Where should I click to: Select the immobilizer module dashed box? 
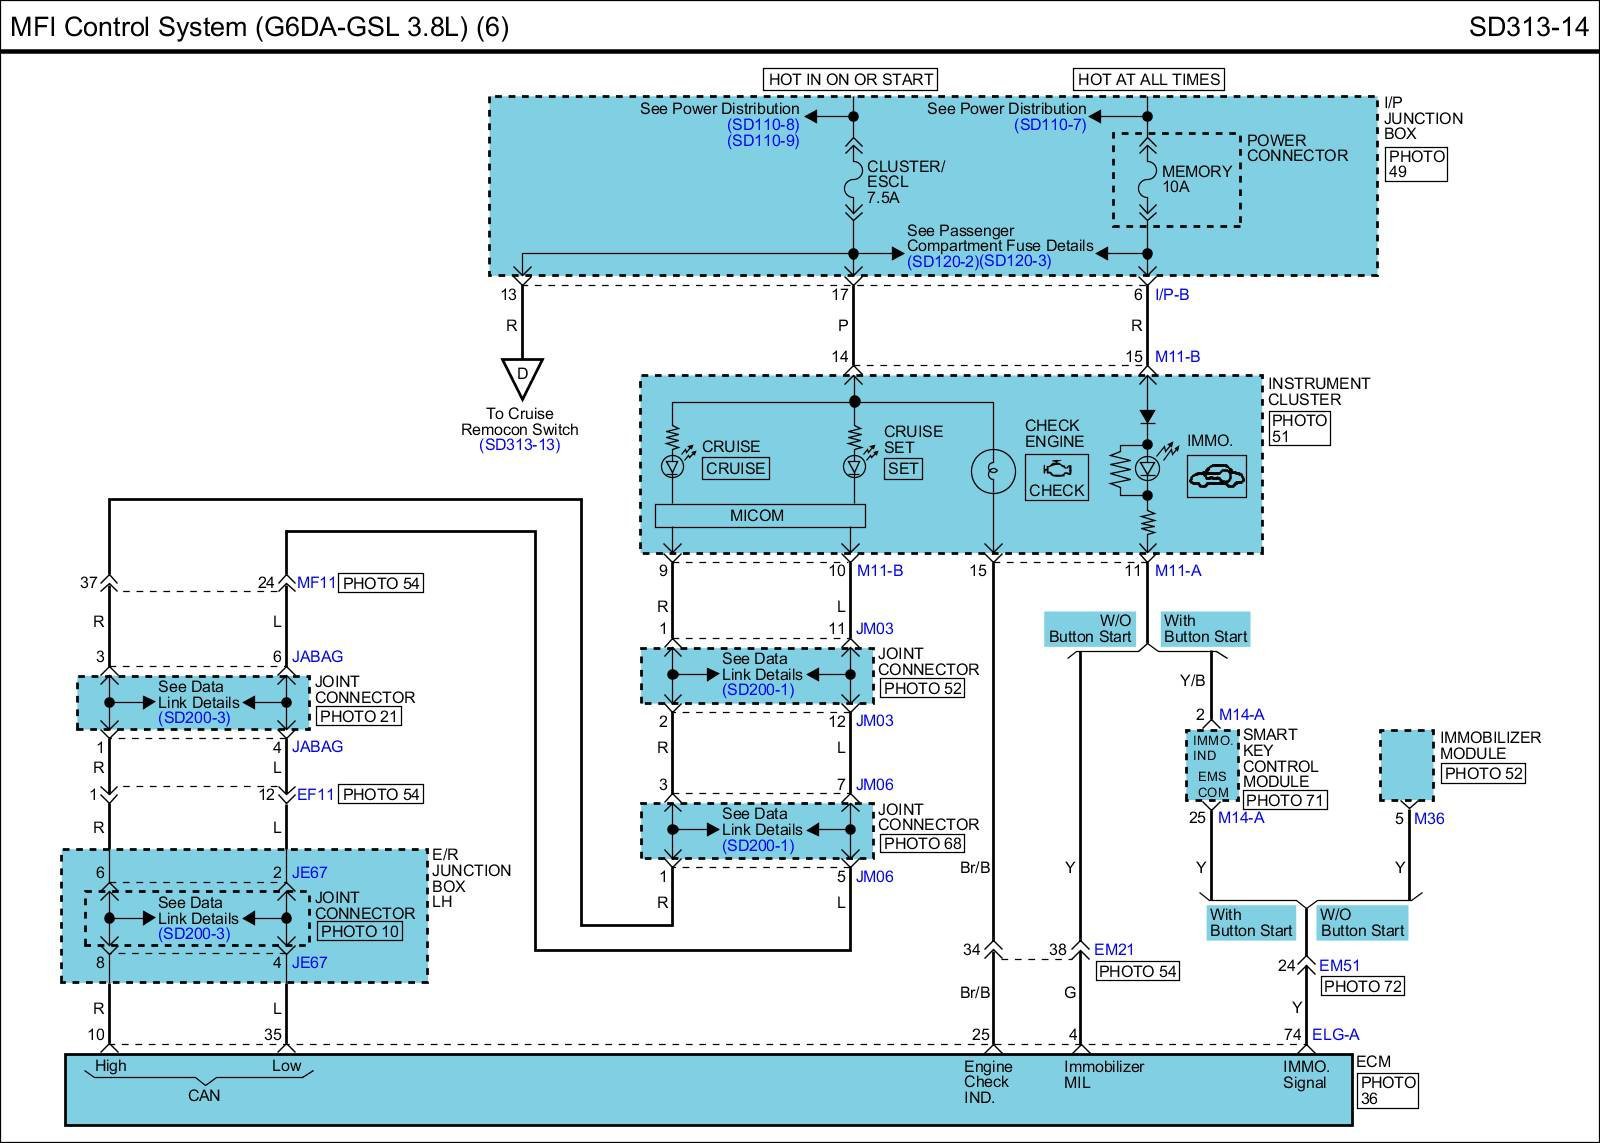tap(1407, 765)
